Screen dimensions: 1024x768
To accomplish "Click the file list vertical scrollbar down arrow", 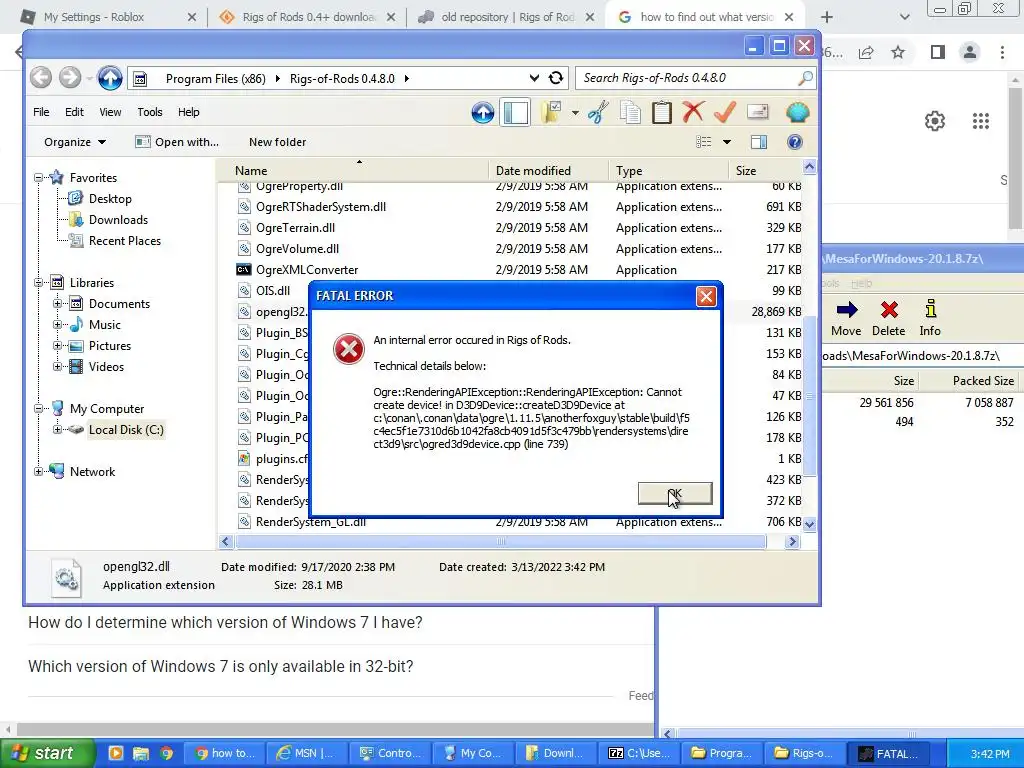I will click(810, 523).
